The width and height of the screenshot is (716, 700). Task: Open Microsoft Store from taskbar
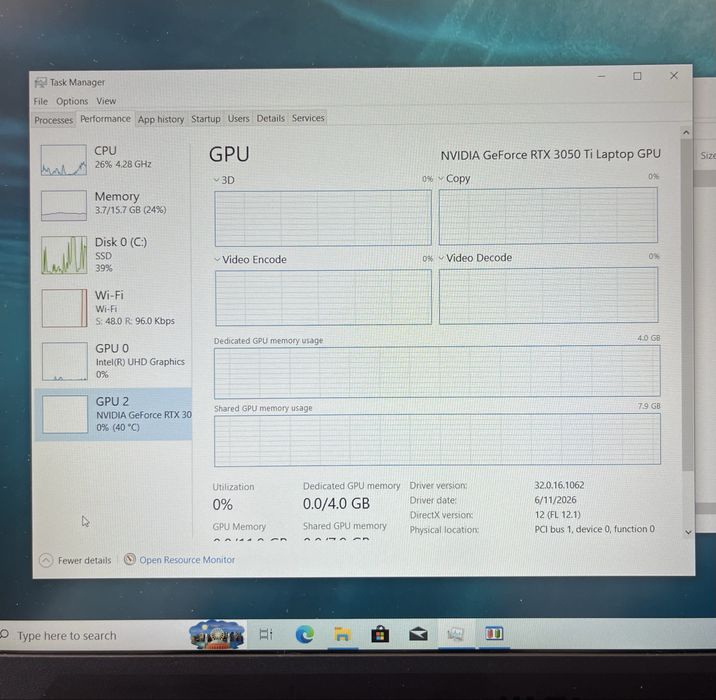[380, 634]
